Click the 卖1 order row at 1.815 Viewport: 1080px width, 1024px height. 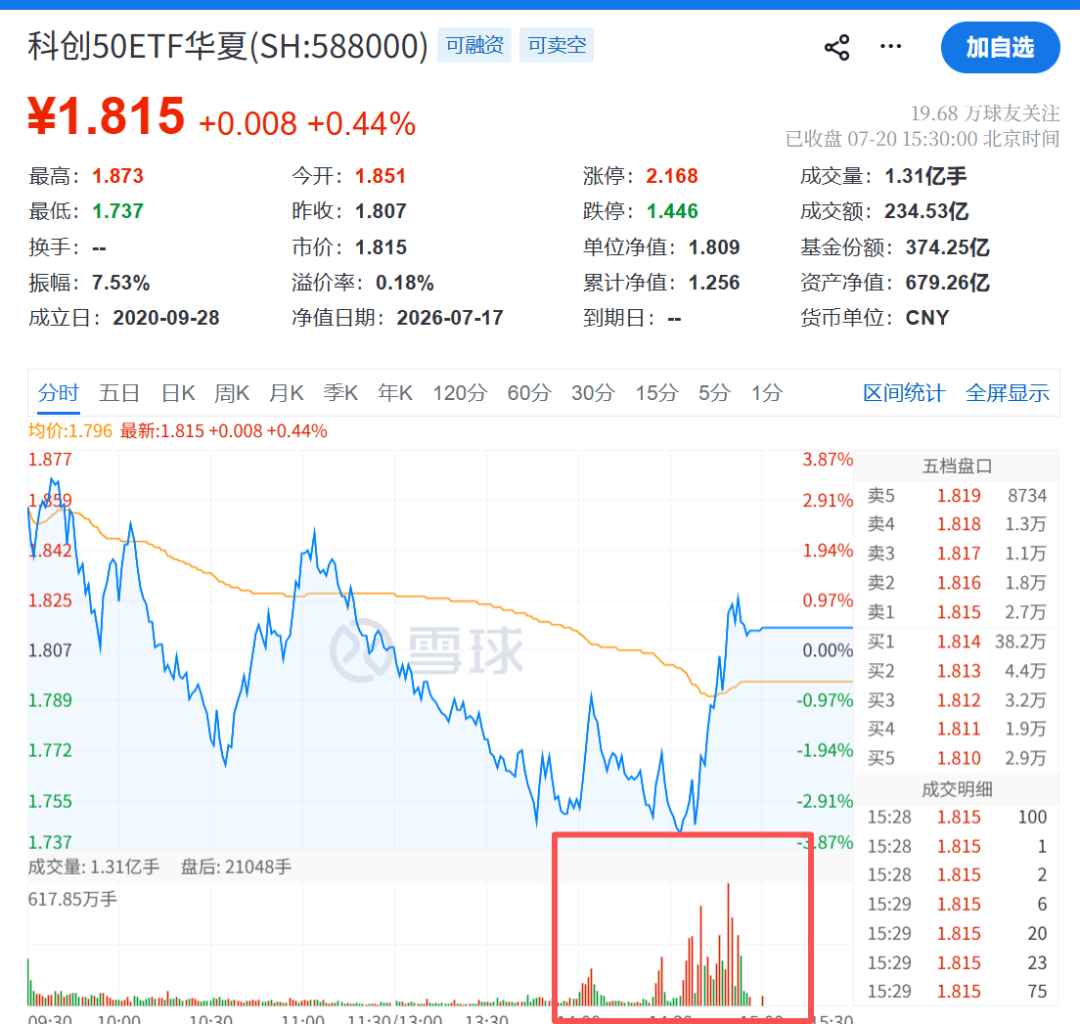957,612
